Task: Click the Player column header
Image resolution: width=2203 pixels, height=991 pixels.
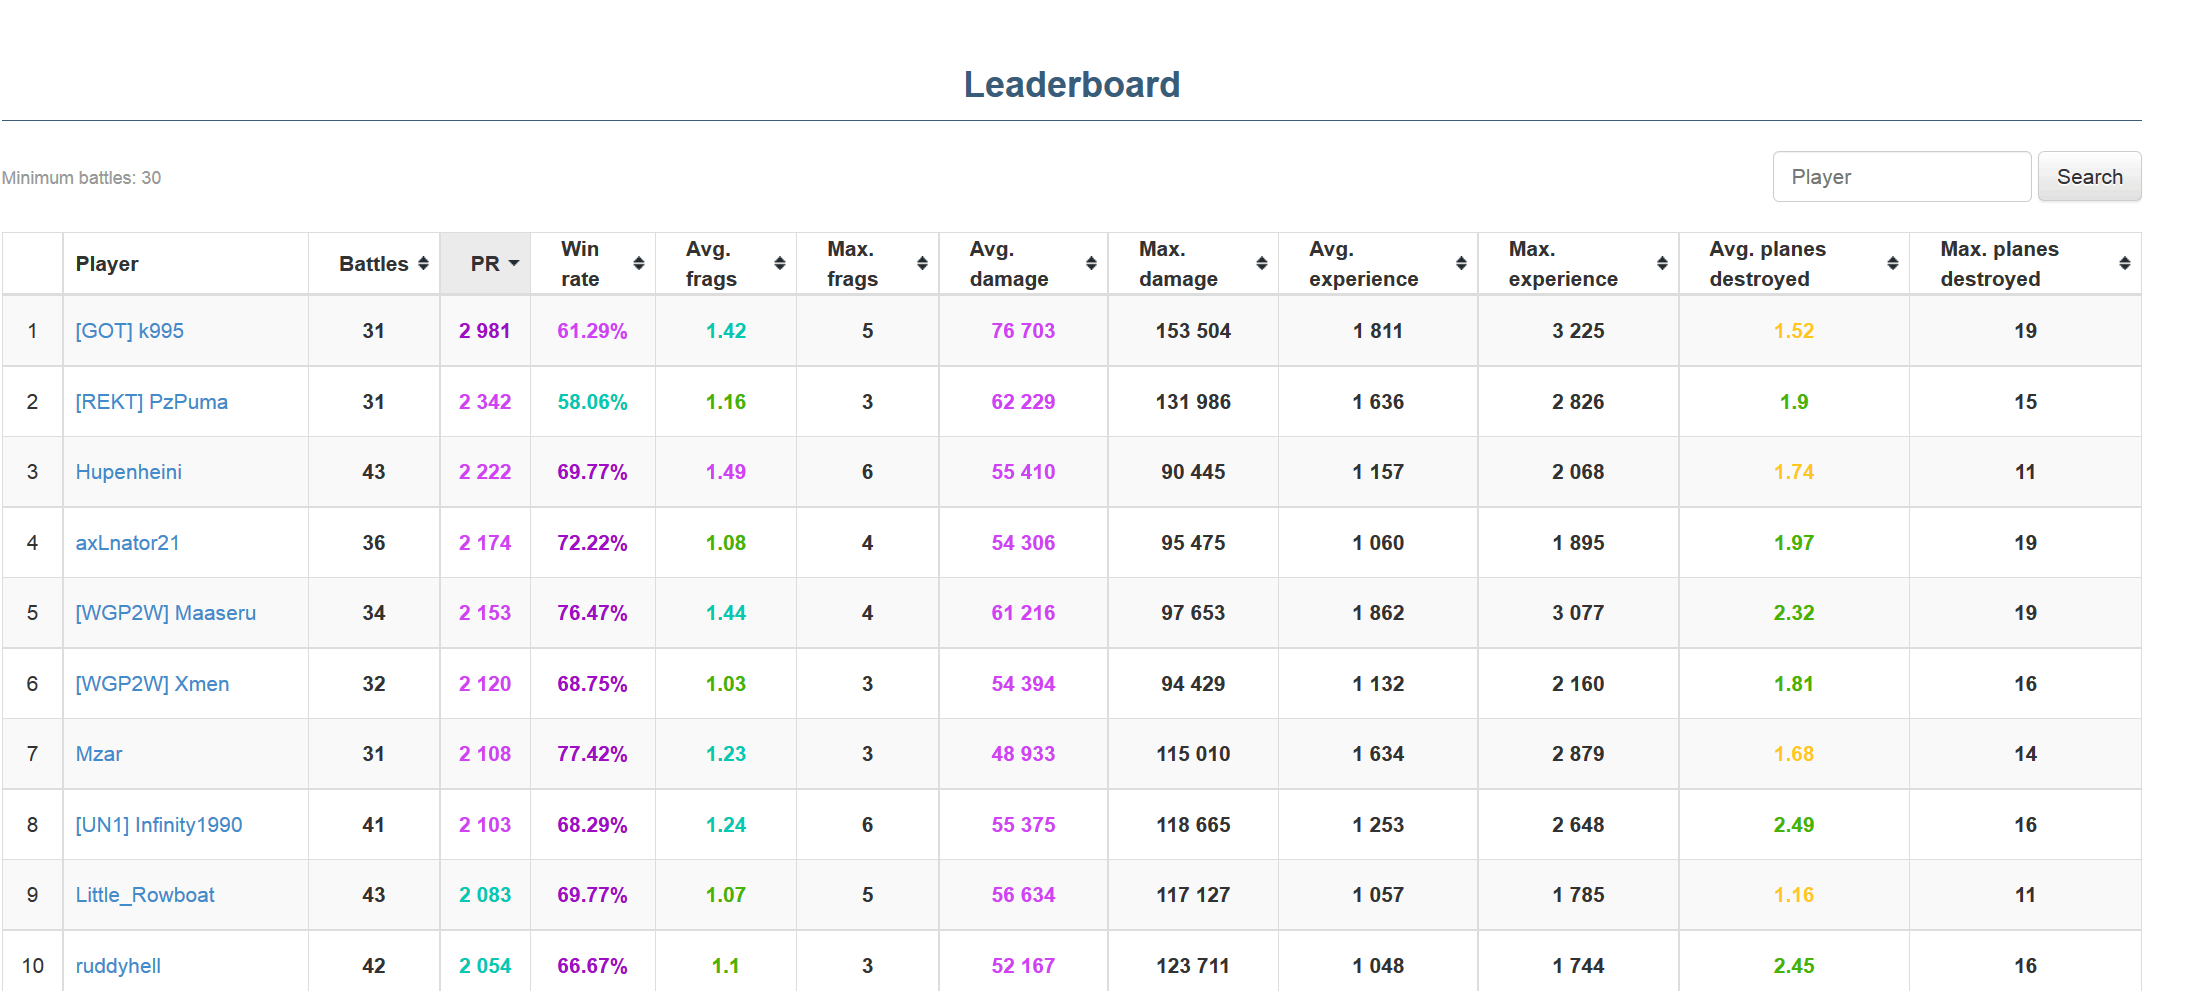Action: tap(107, 264)
